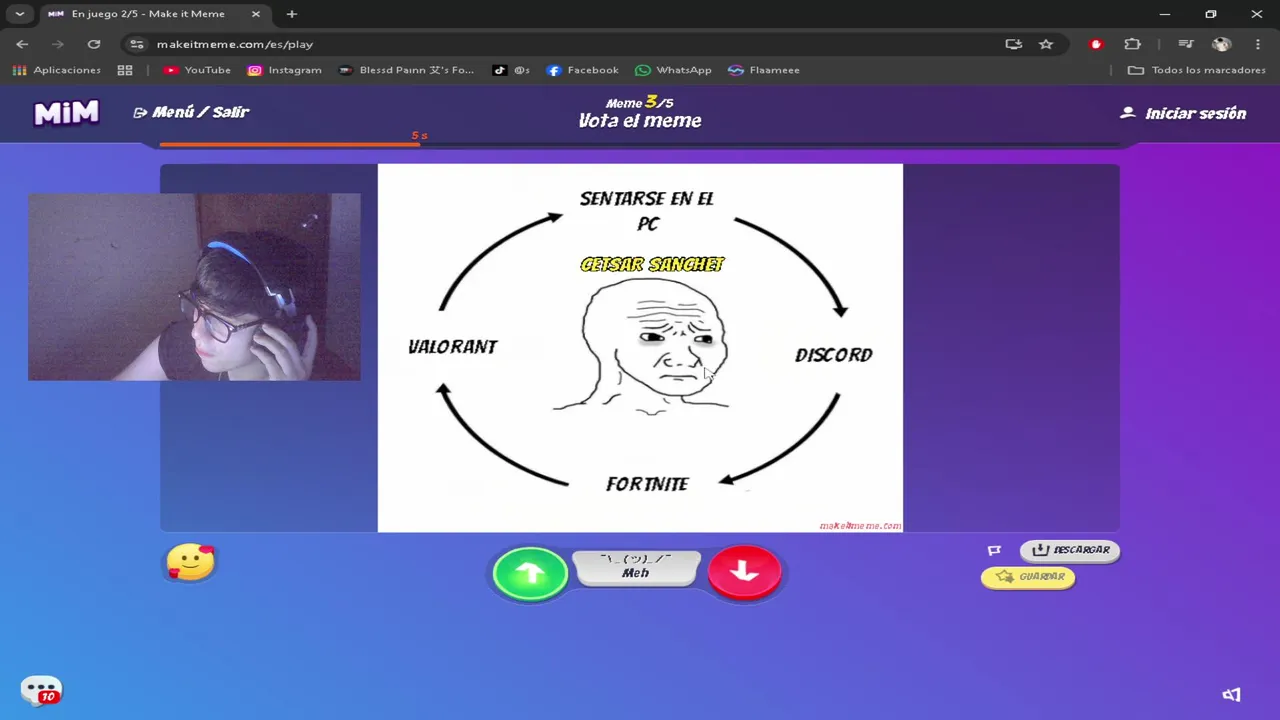Open the emoji reaction smiley
The image size is (1280, 720).
click(x=190, y=562)
